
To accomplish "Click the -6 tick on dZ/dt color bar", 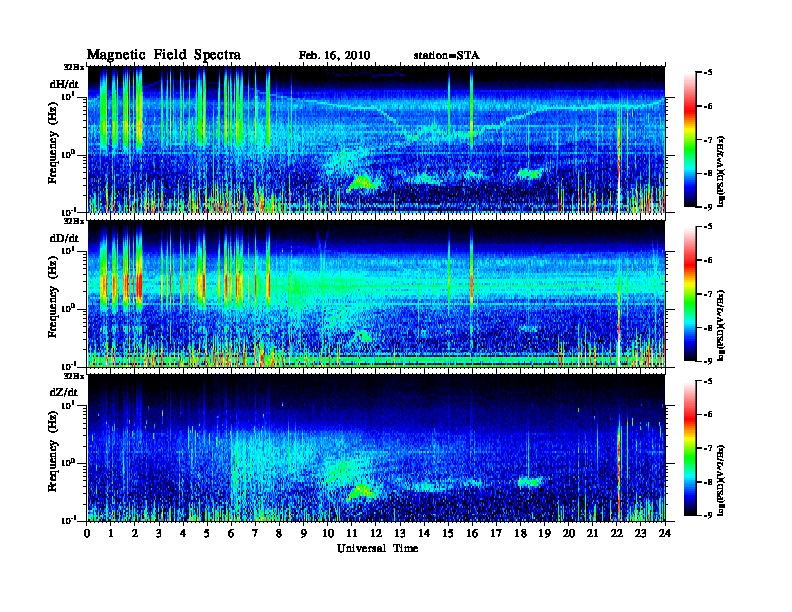I will coord(708,414).
